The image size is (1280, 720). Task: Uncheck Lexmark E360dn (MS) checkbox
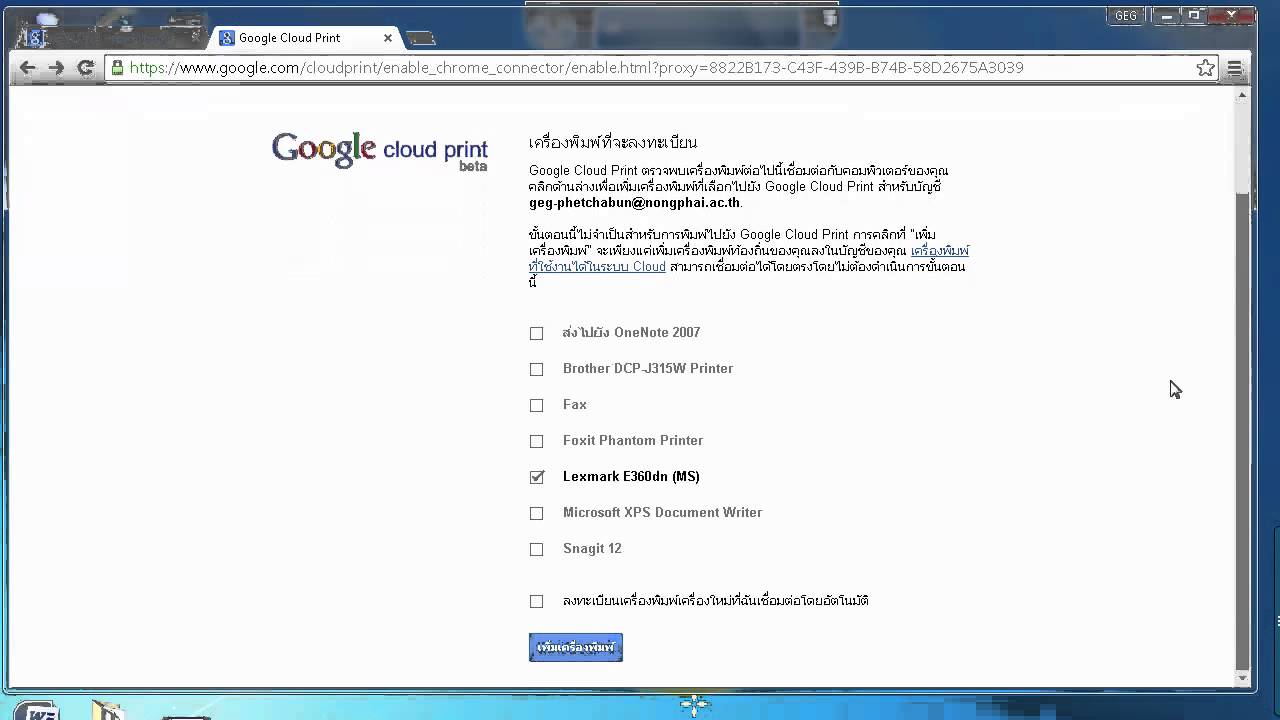point(537,477)
